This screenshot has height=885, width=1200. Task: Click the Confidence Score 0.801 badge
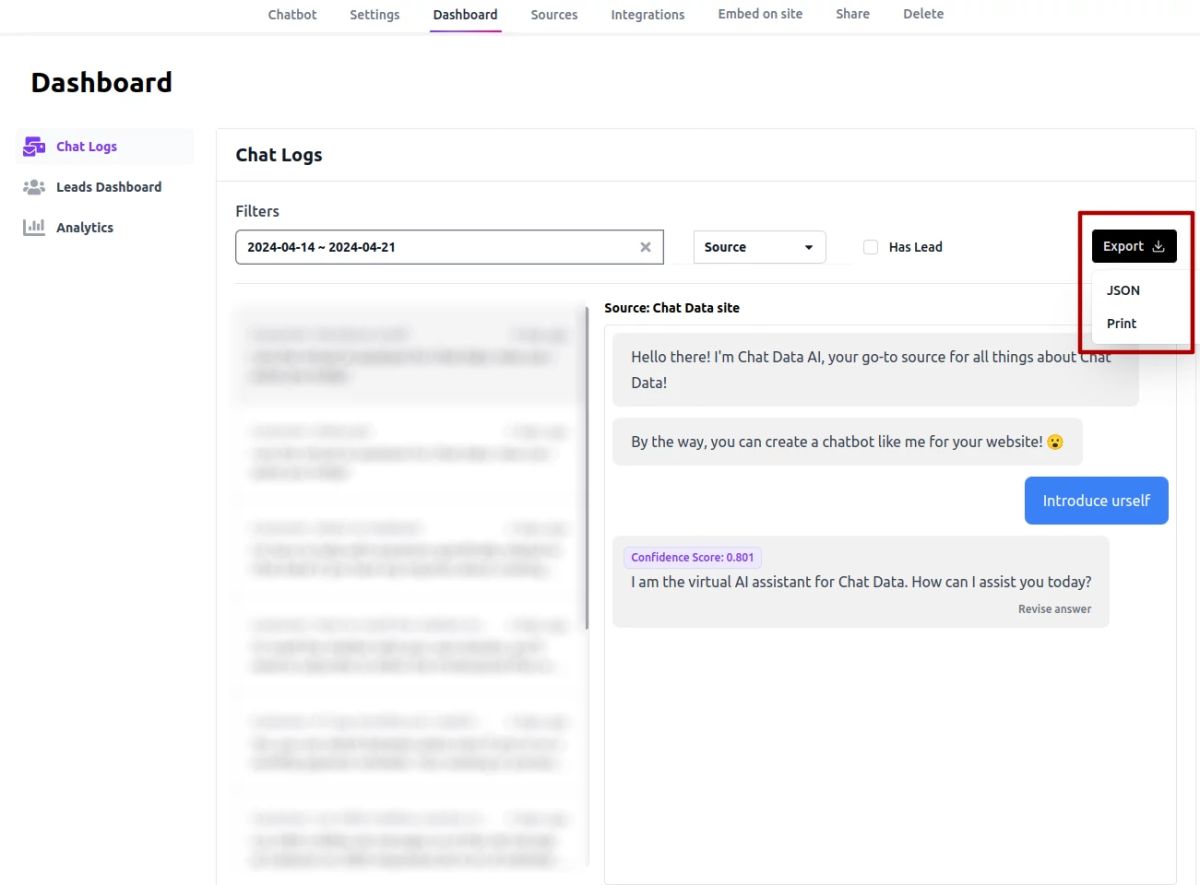(x=692, y=557)
